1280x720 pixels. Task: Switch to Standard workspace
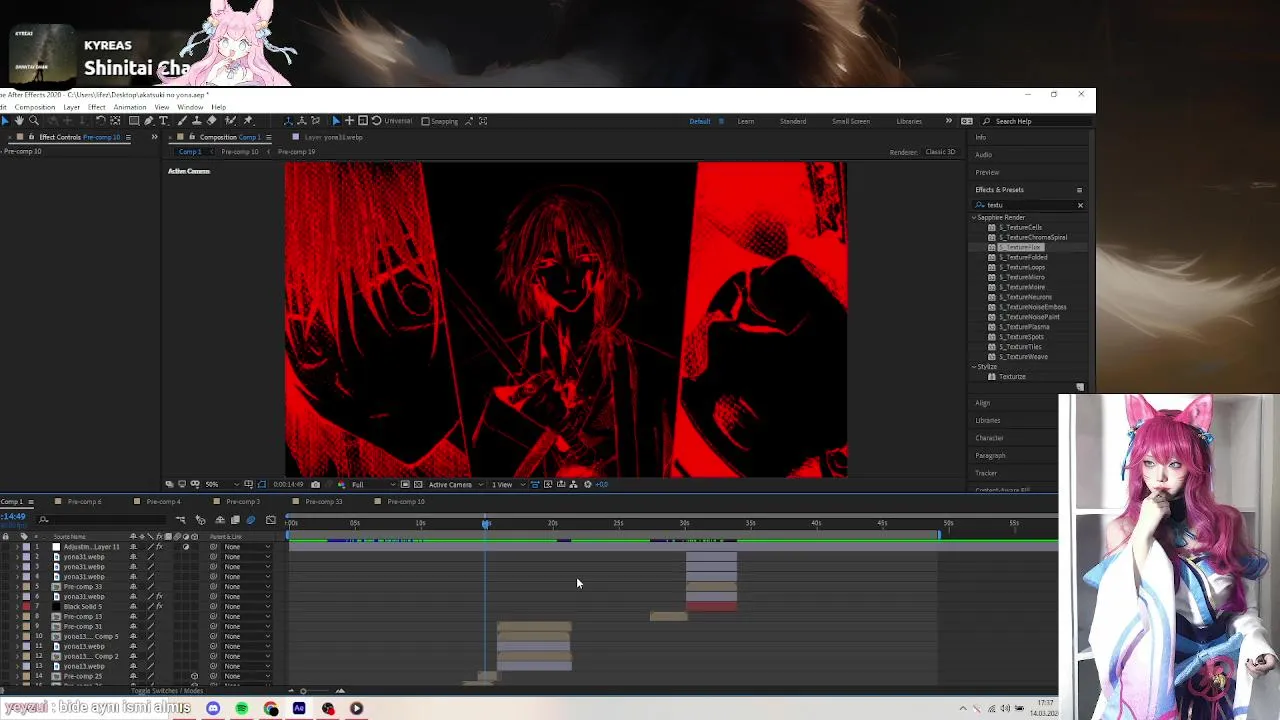(793, 121)
